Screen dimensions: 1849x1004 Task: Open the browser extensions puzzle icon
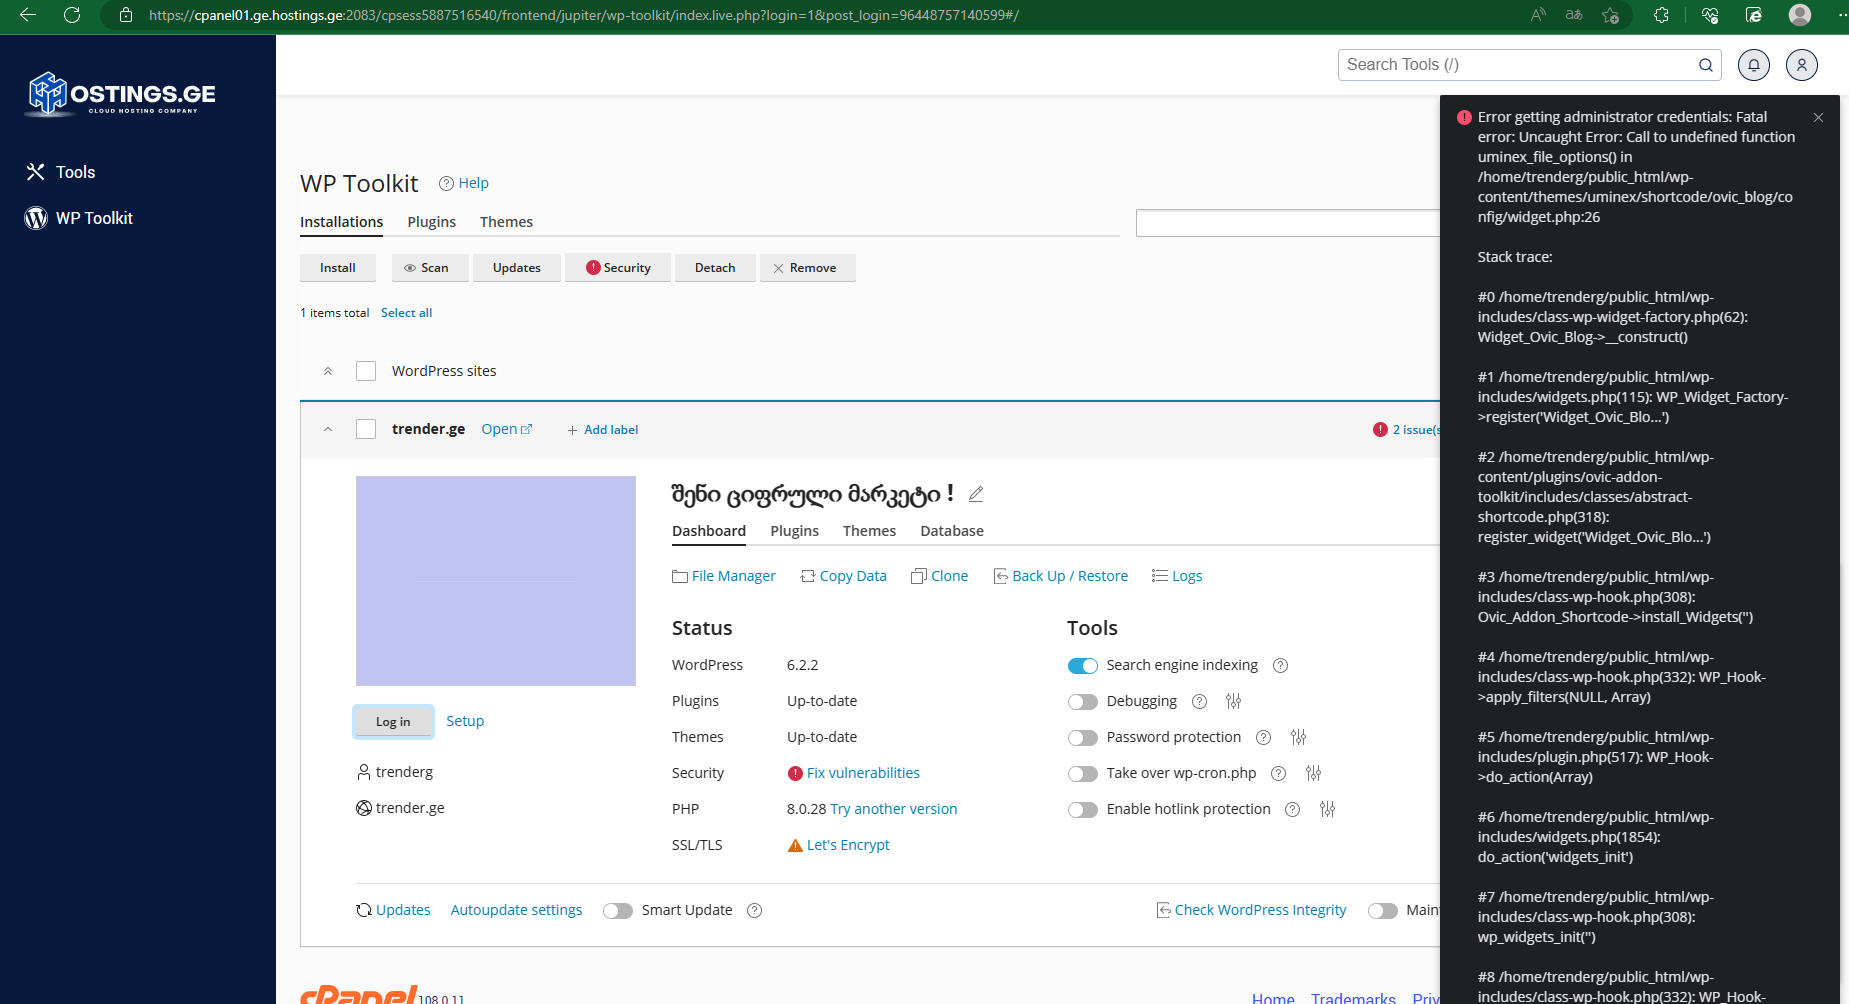click(1661, 15)
